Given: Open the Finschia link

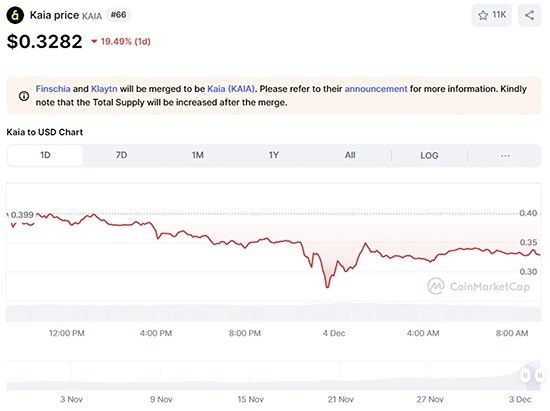Looking at the screenshot, I should pos(53,89).
